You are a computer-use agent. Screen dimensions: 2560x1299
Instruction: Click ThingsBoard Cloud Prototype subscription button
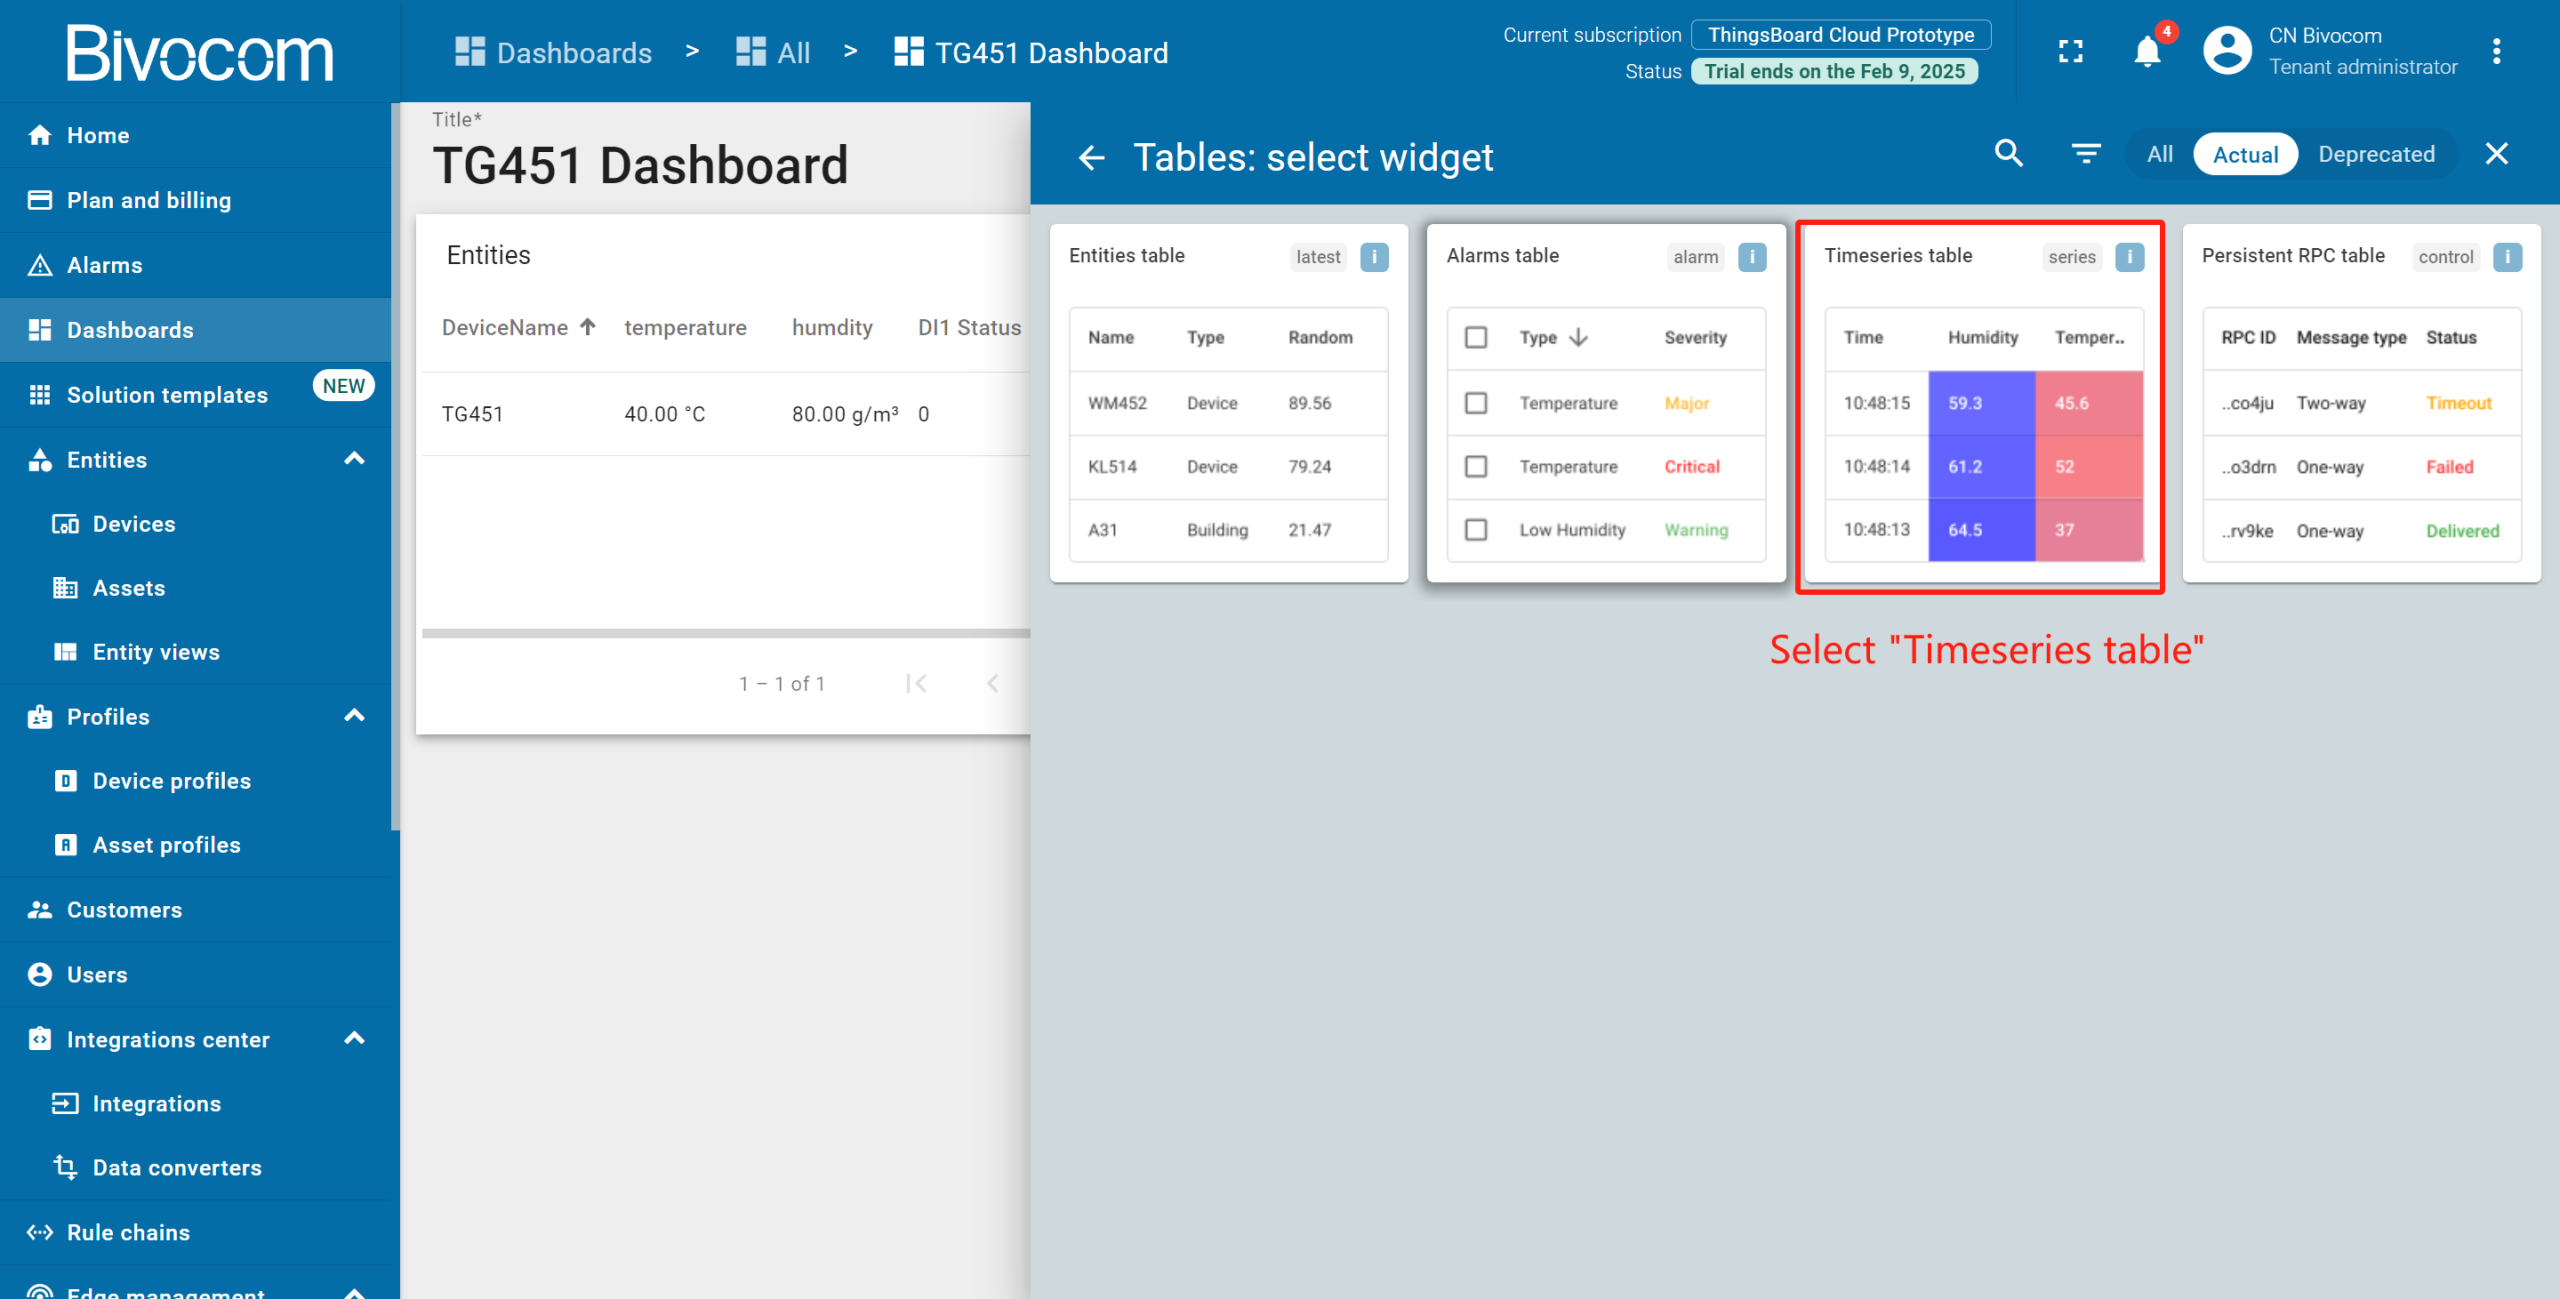point(1840,35)
